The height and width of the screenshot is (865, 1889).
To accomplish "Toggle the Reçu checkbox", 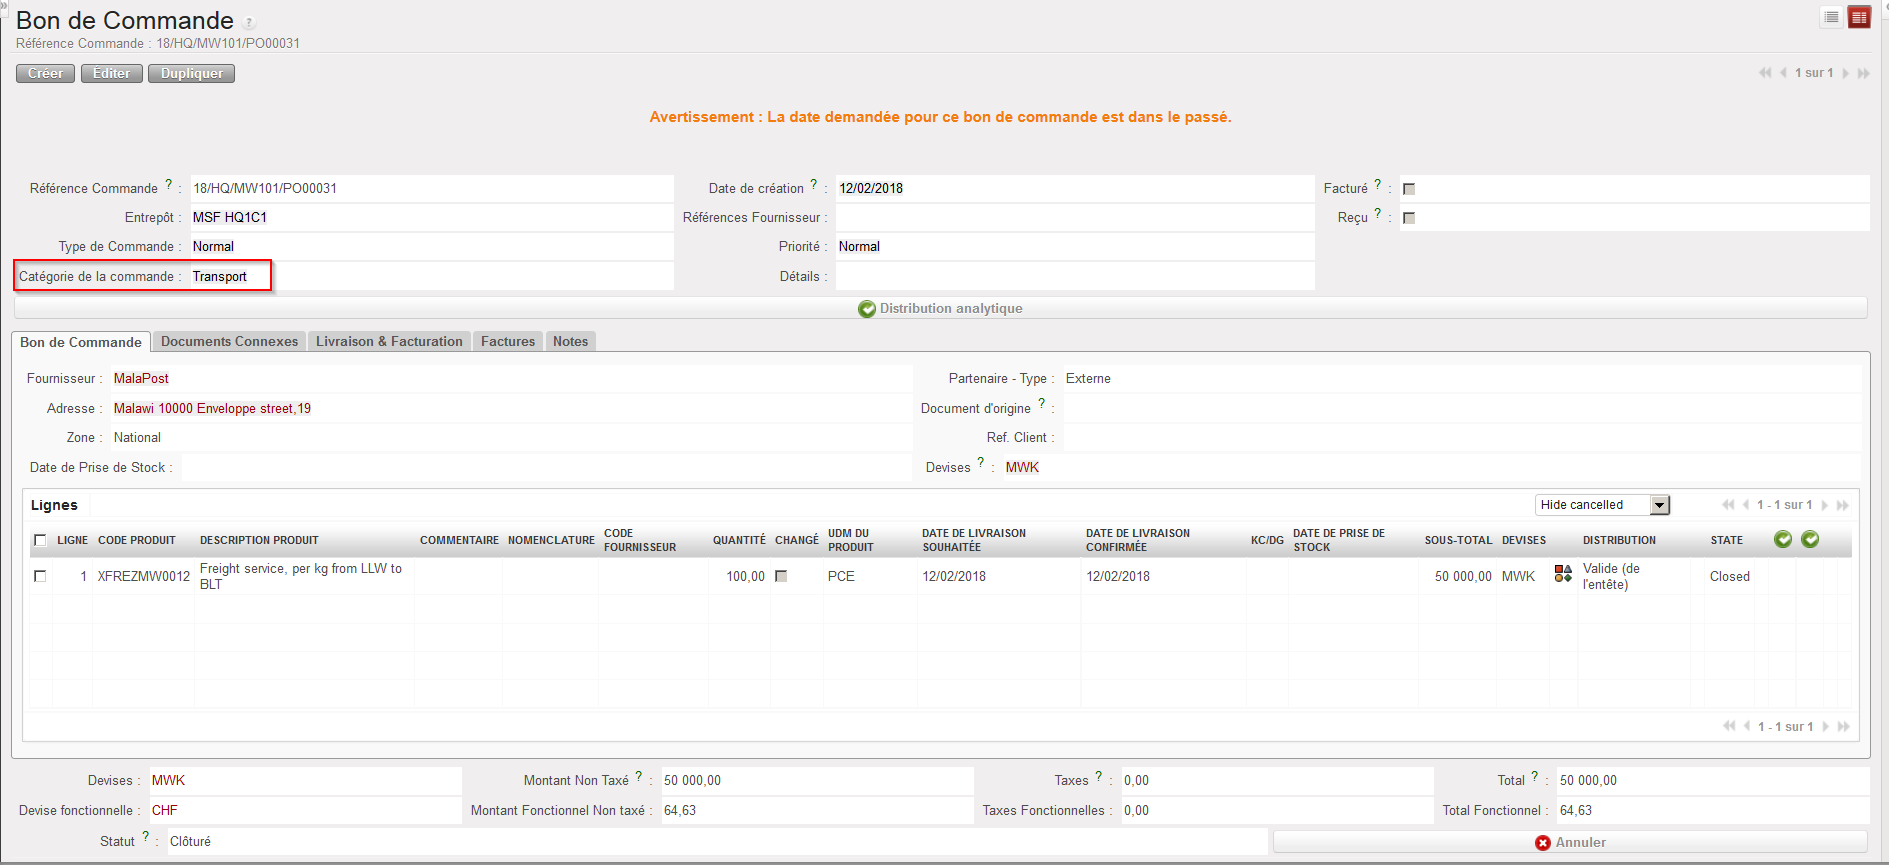I will (x=1409, y=218).
